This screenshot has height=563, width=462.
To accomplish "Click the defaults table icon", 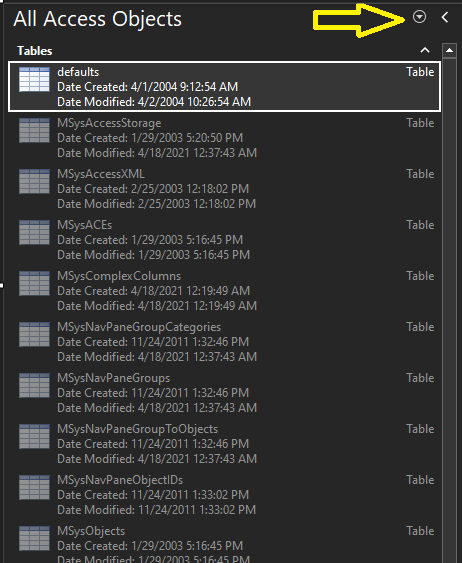I will pyautogui.click(x=34, y=79).
